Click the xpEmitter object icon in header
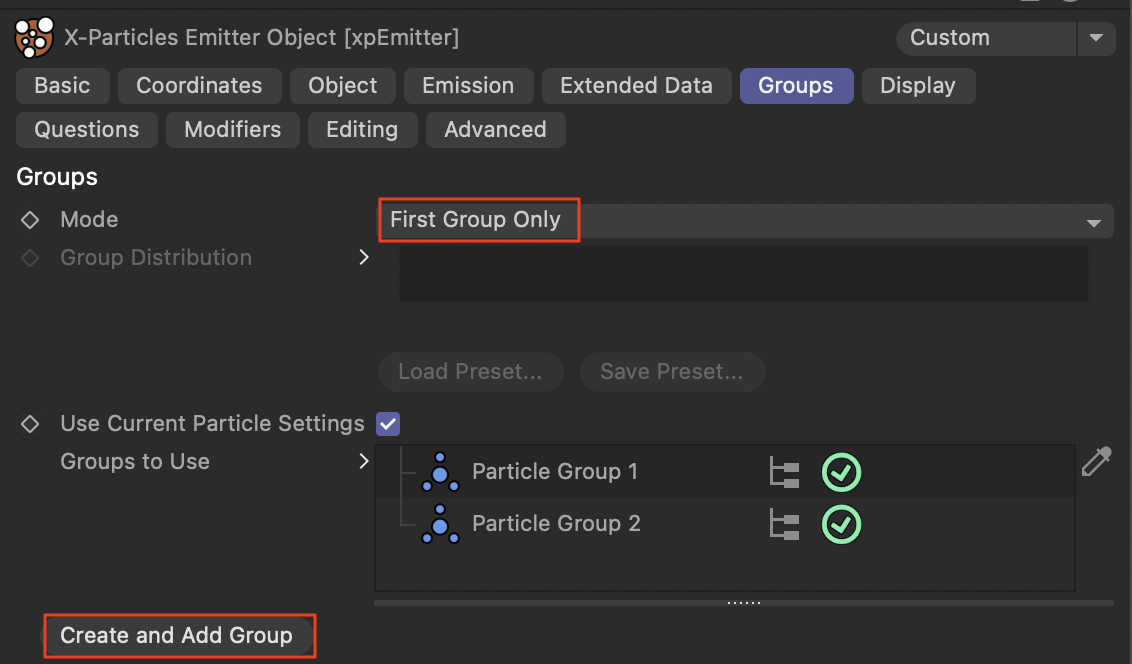The width and height of the screenshot is (1132, 664). pos(34,38)
